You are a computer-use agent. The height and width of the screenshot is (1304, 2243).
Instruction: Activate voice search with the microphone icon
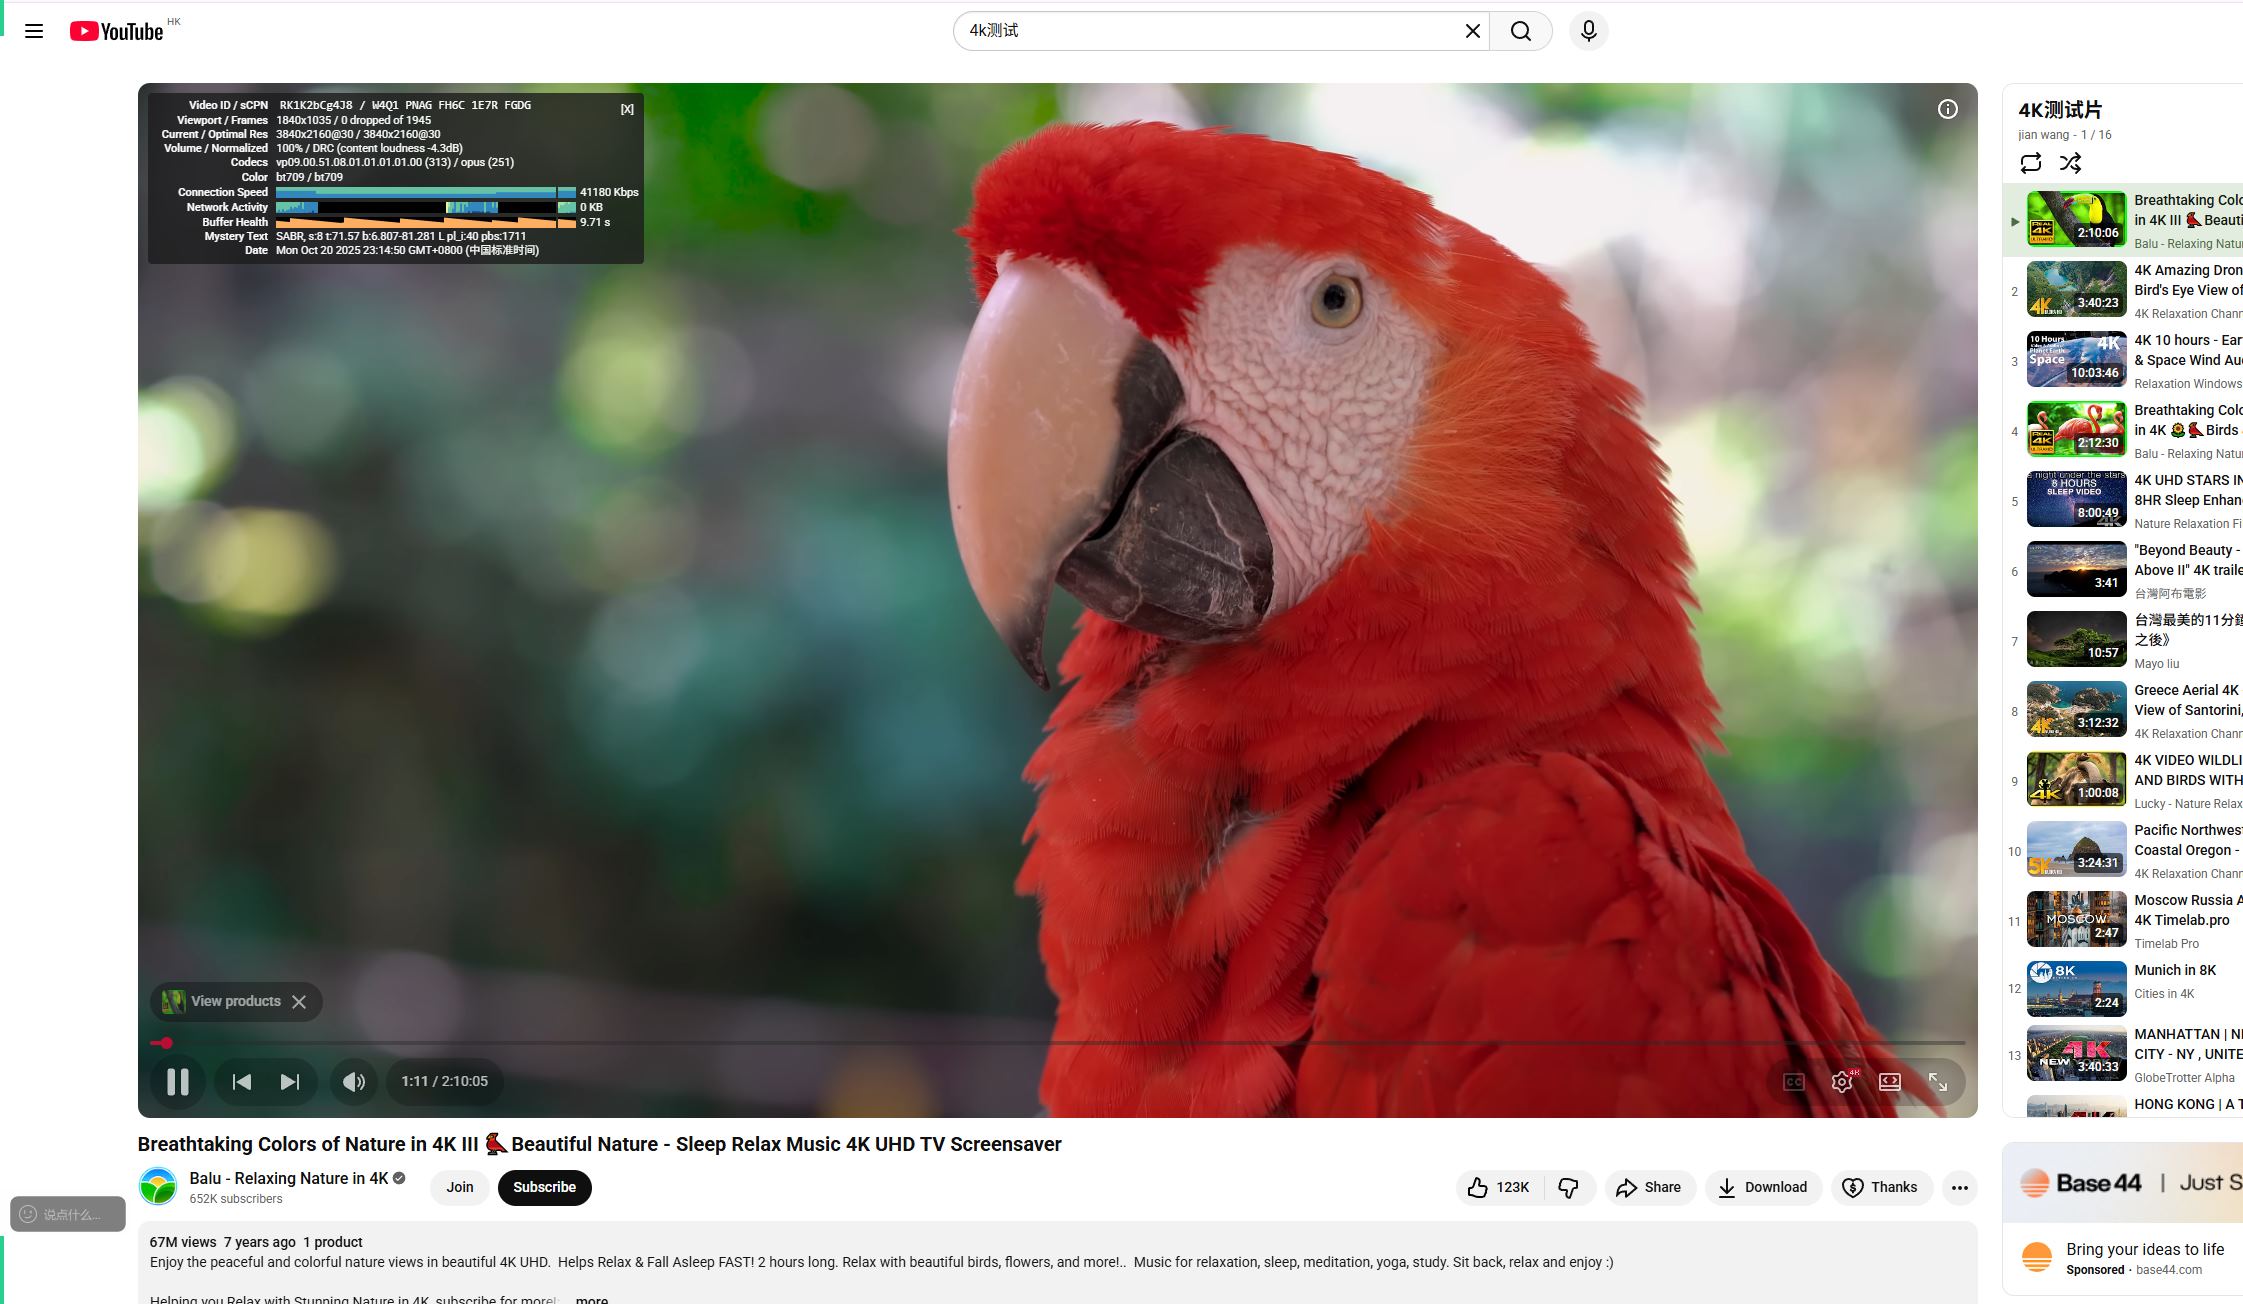pos(1587,31)
